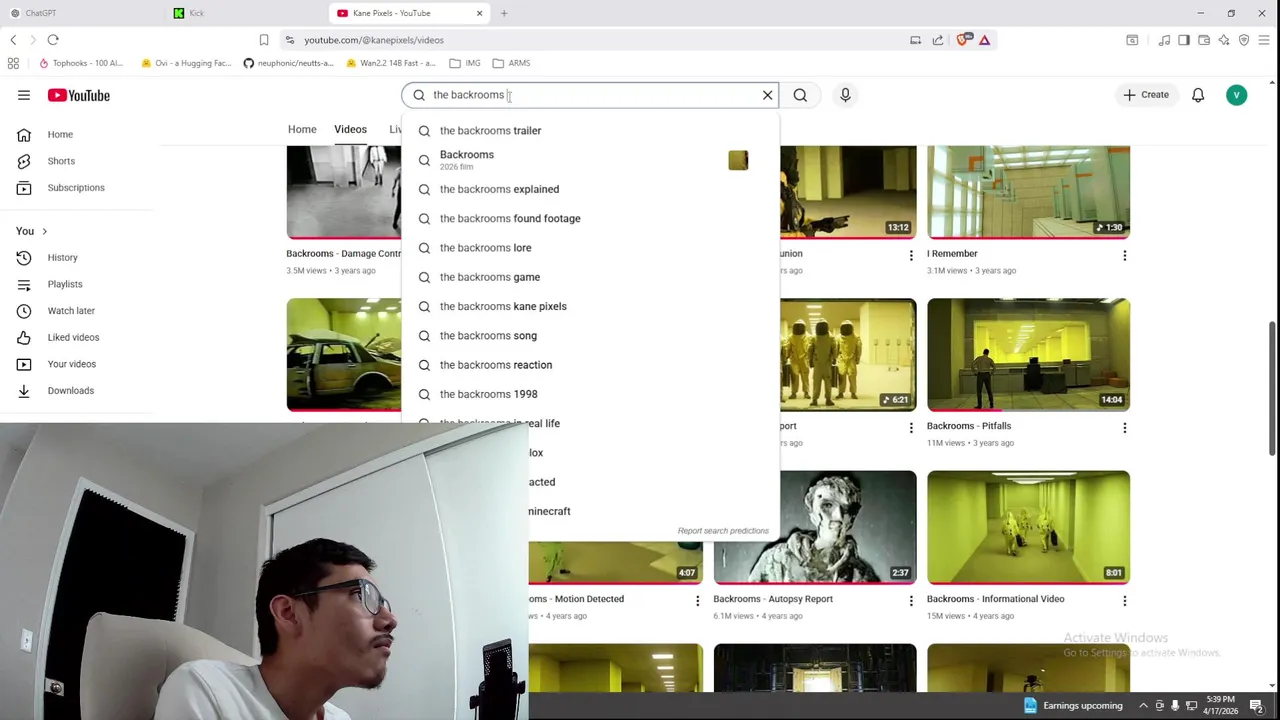
Task: Choose suggestion 'the backrooms found footage'
Action: coord(590,218)
